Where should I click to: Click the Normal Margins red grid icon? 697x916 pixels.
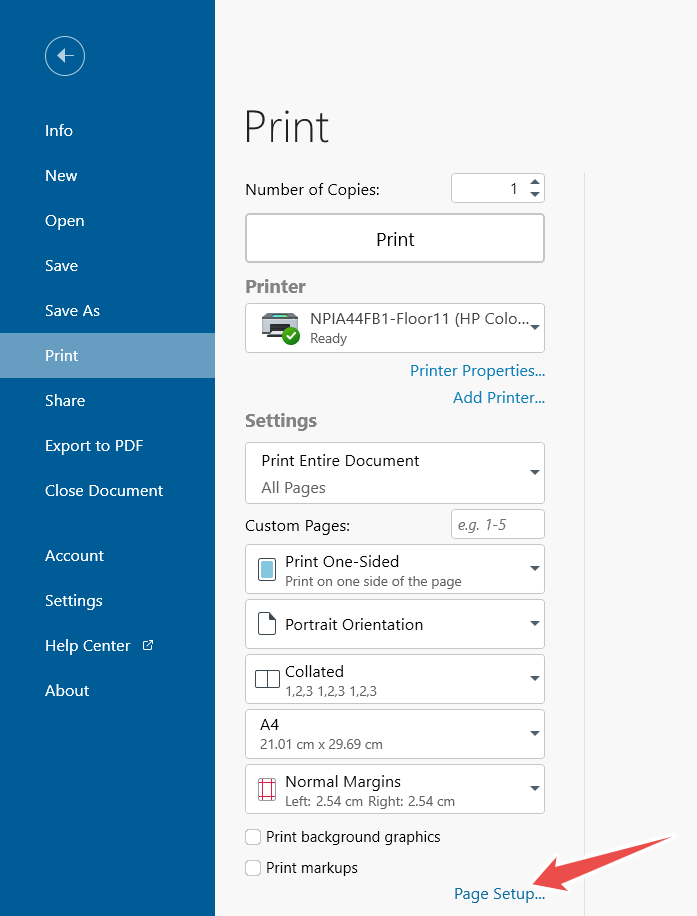pos(267,790)
